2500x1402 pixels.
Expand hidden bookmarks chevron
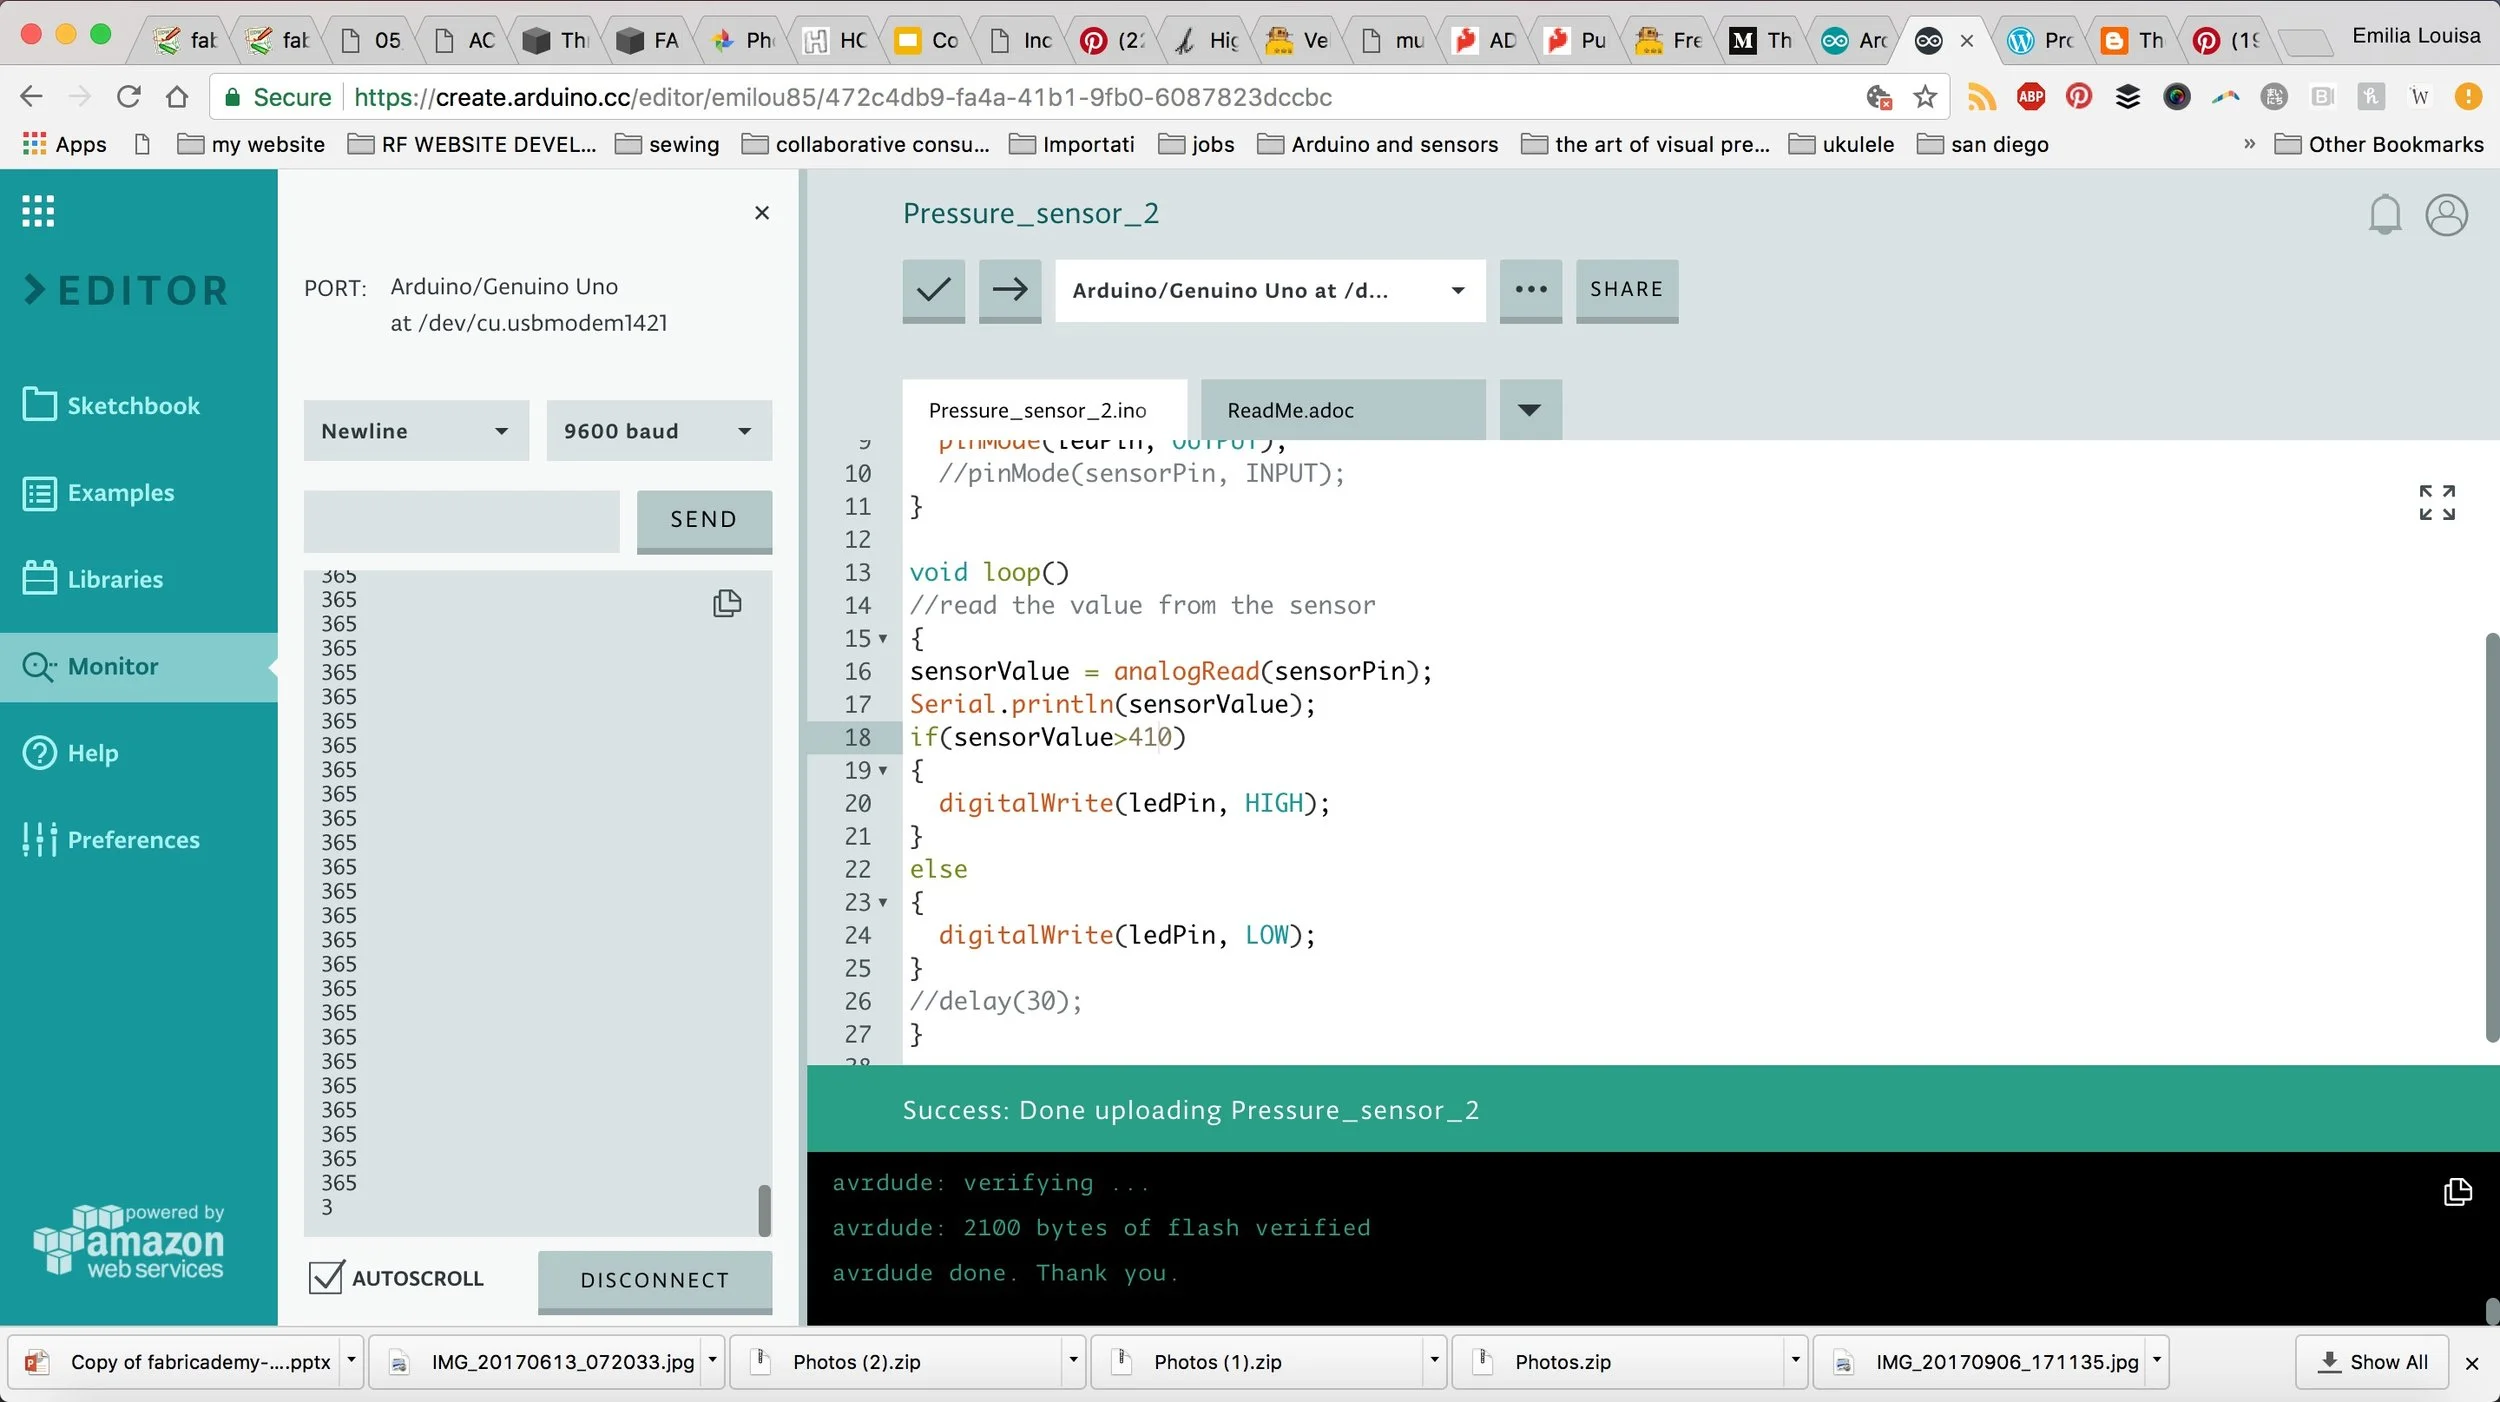(x=2249, y=144)
